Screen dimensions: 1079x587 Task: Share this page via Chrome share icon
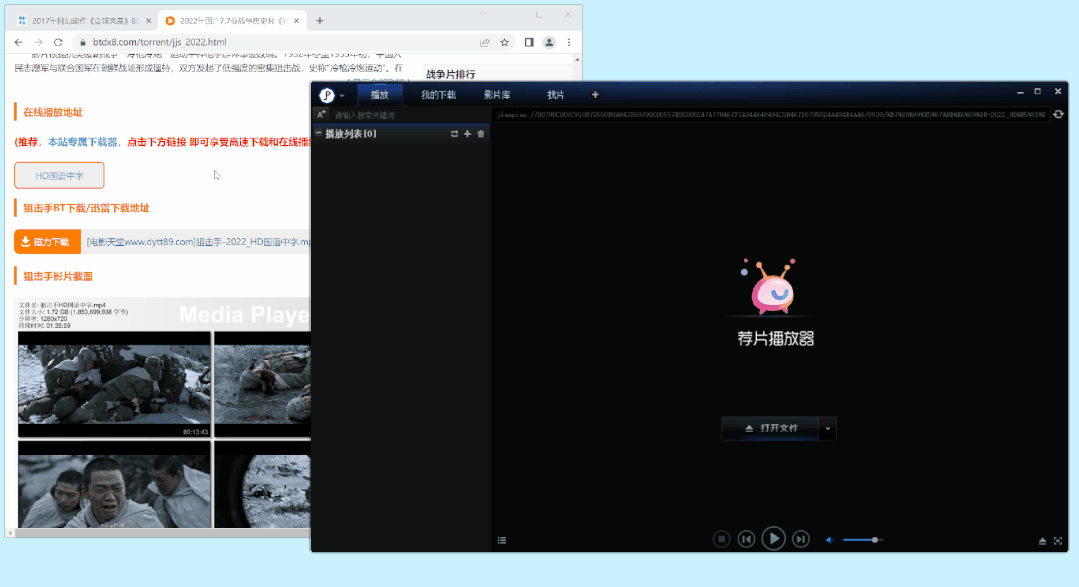pyautogui.click(x=484, y=42)
